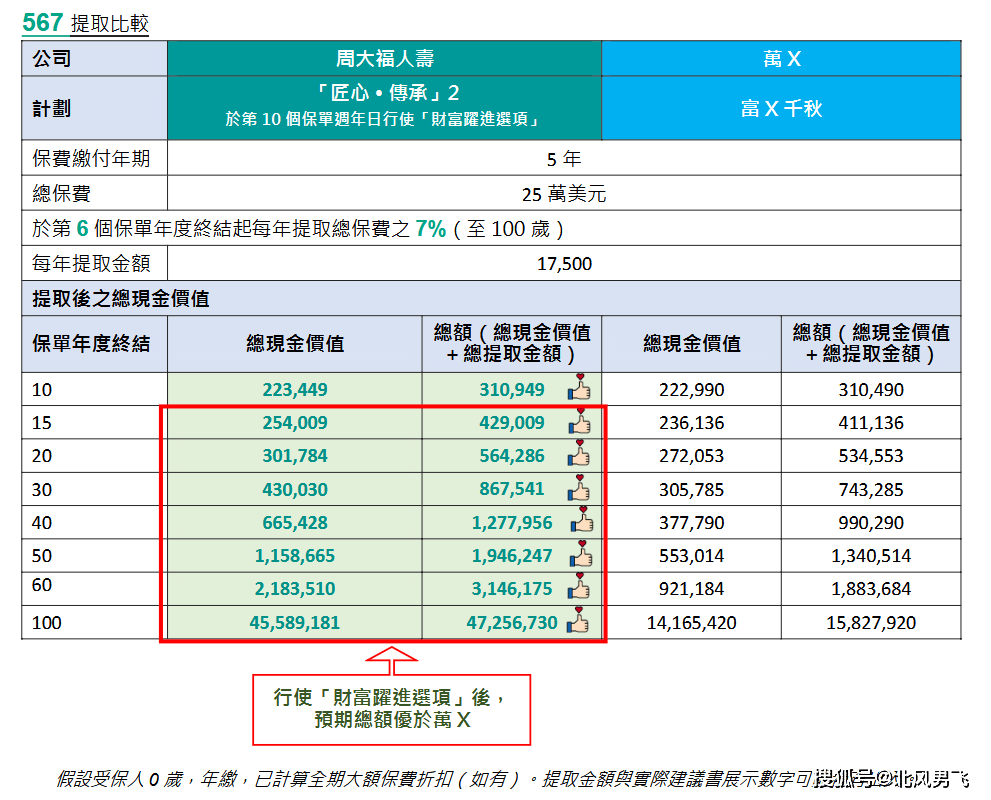Click the 提取後之總現金價值 section header
Image resolution: width=991 pixels, height=800 pixels.
pyautogui.click(x=120, y=298)
